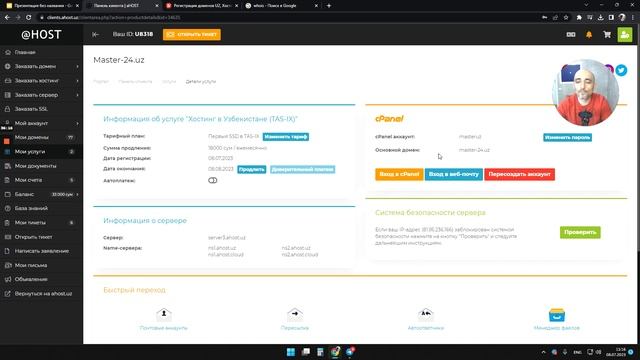Toggle the Автоплатеж switch
Viewport: 640px width, 360px height.
coord(213,180)
